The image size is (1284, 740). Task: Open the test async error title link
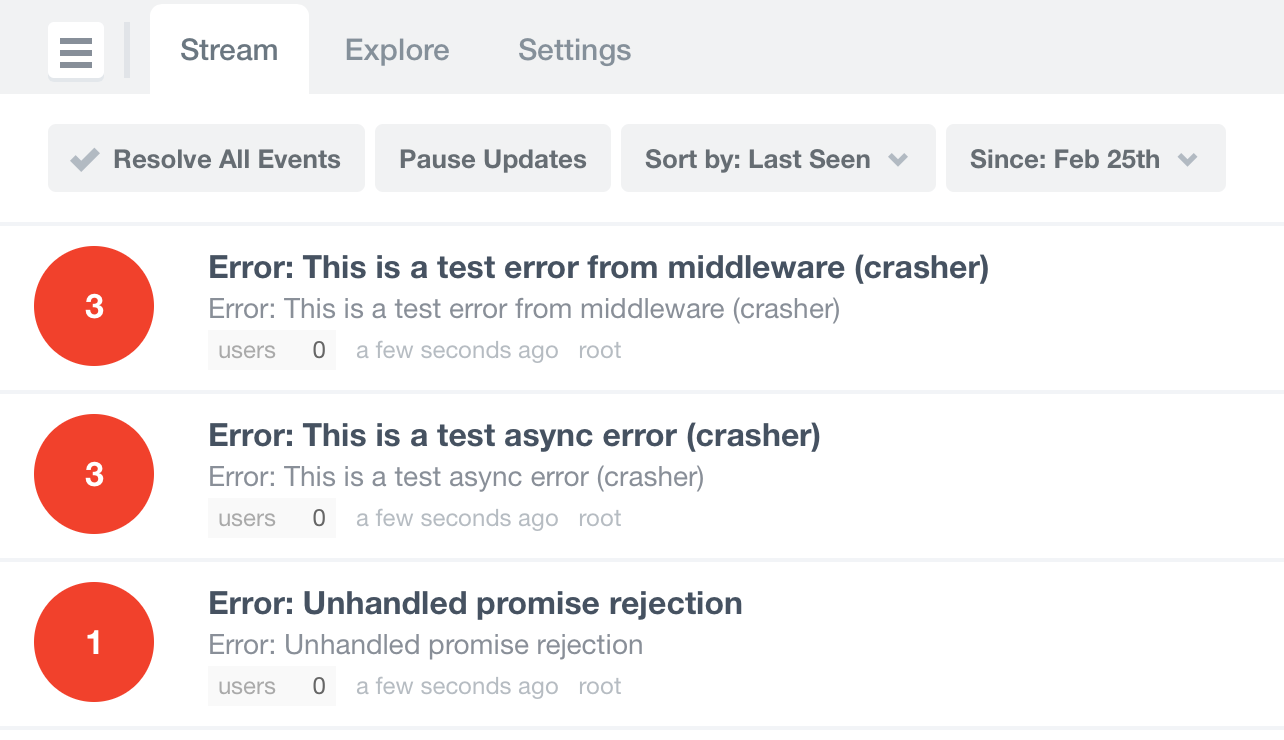tap(514, 435)
